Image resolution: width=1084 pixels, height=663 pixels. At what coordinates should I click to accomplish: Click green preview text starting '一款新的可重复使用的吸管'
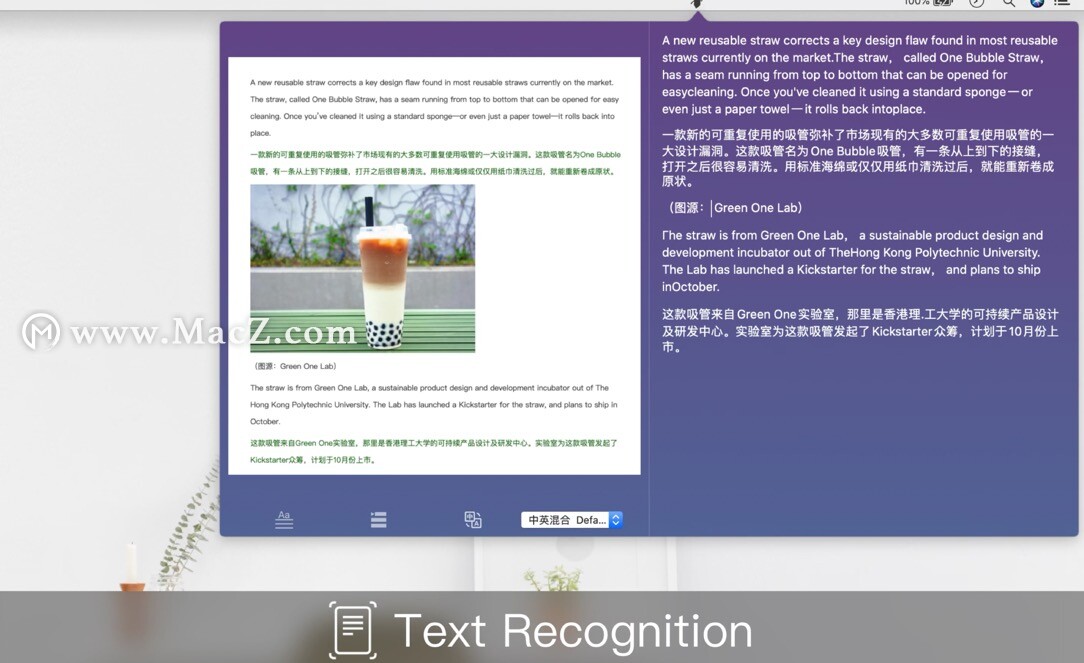[x=436, y=163]
